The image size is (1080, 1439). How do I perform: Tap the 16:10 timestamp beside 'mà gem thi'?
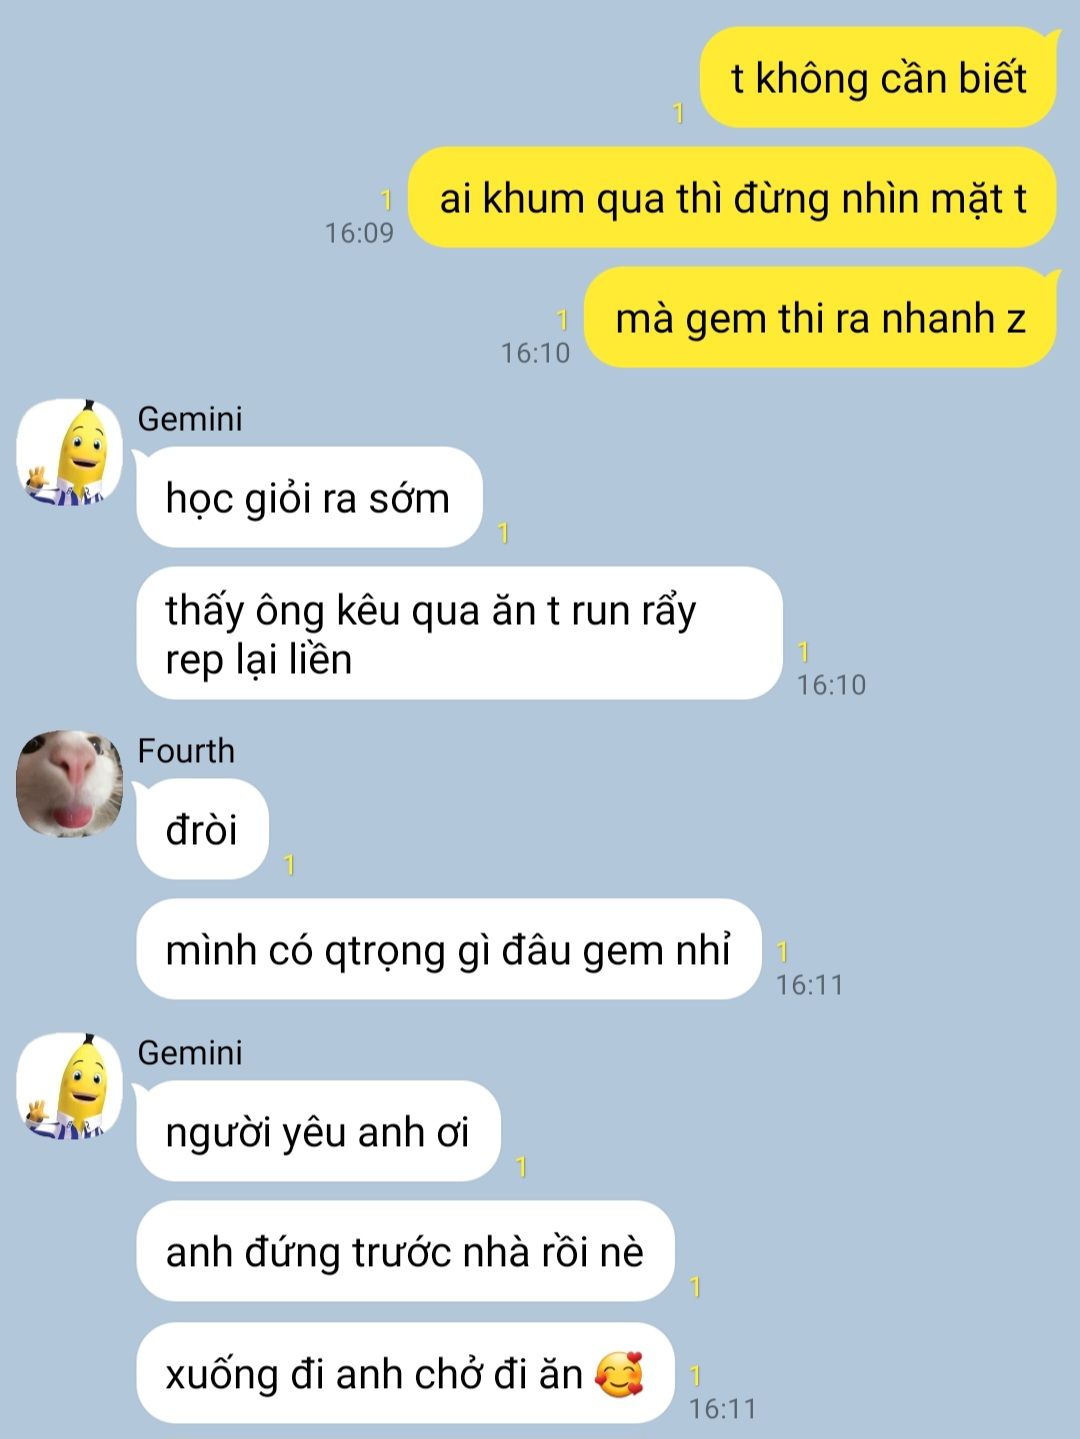click(x=535, y=353)
